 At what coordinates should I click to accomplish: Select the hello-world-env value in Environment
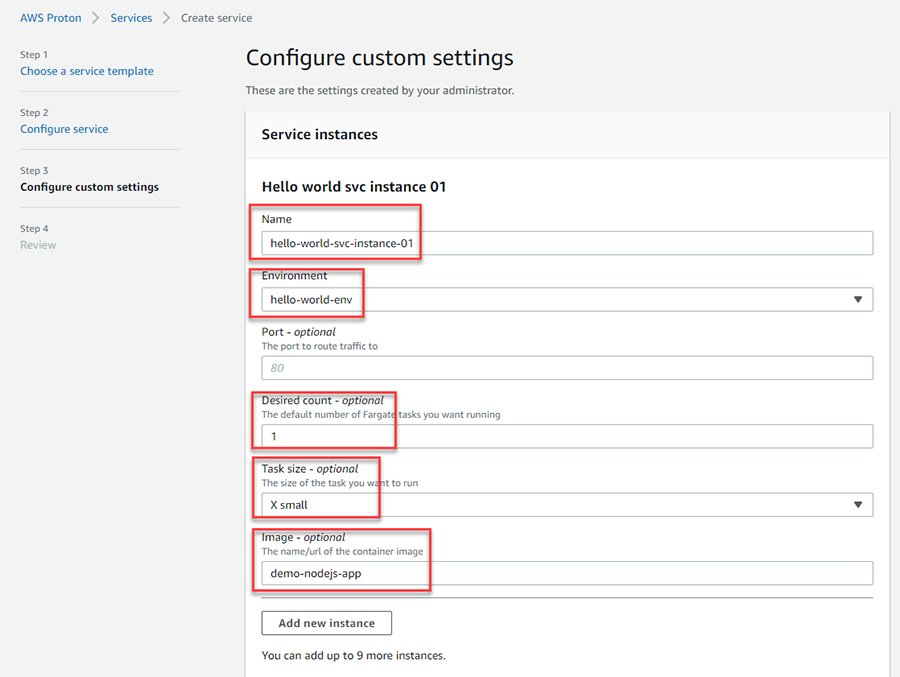[310, 299]
